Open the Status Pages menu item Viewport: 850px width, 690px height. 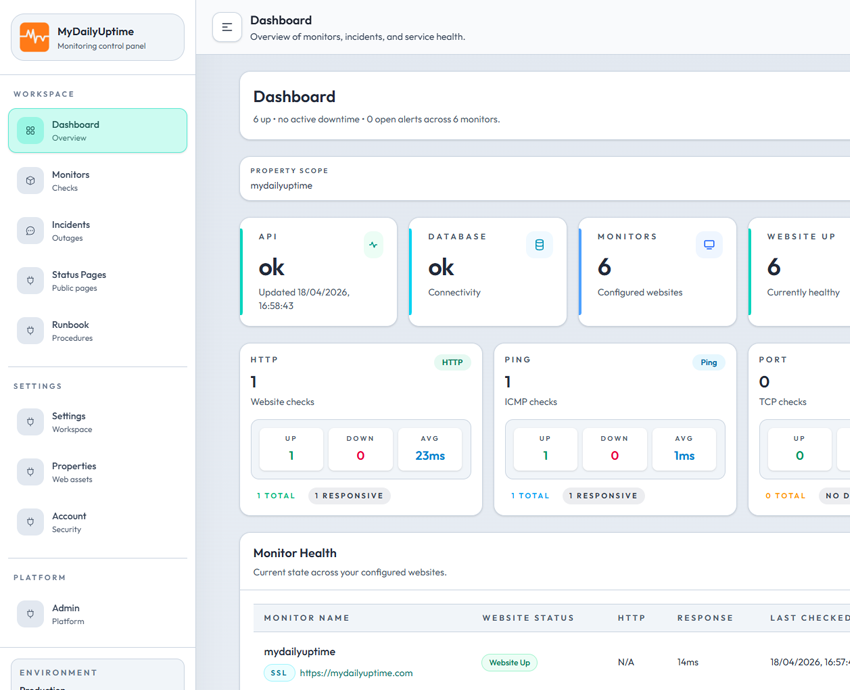[98, 281]
